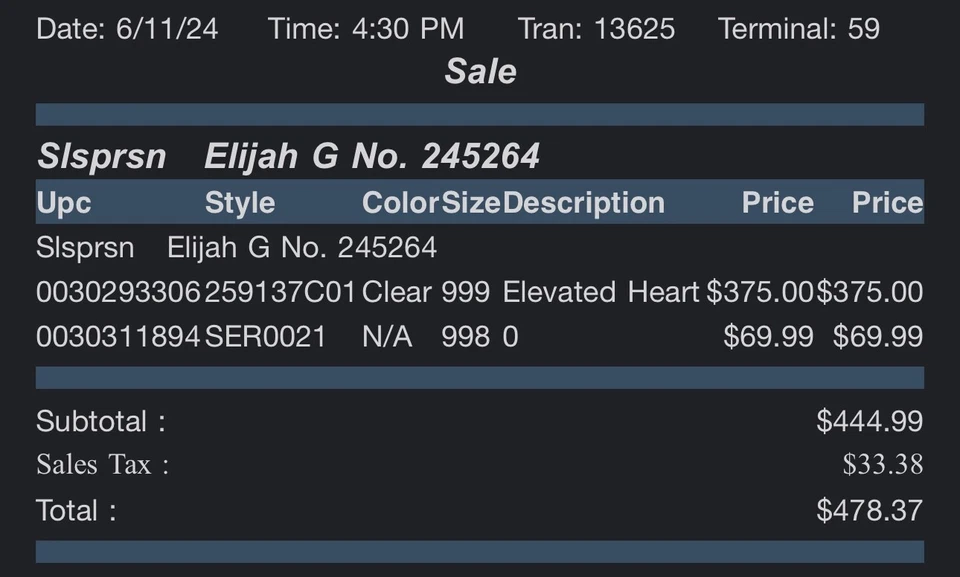Click the Description column header
Viewport: 960px width, 577px height.
[583, 203]
